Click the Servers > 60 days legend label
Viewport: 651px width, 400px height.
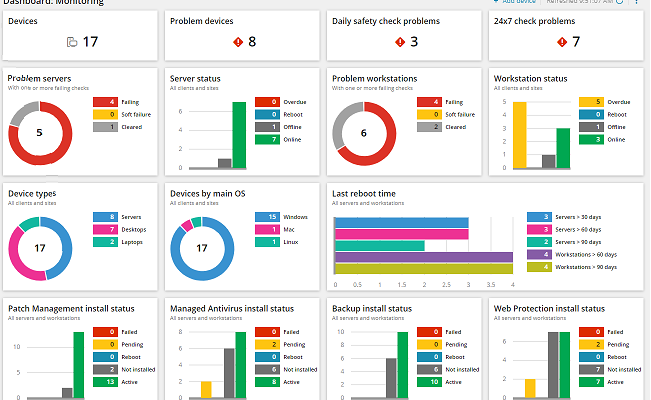578,229
